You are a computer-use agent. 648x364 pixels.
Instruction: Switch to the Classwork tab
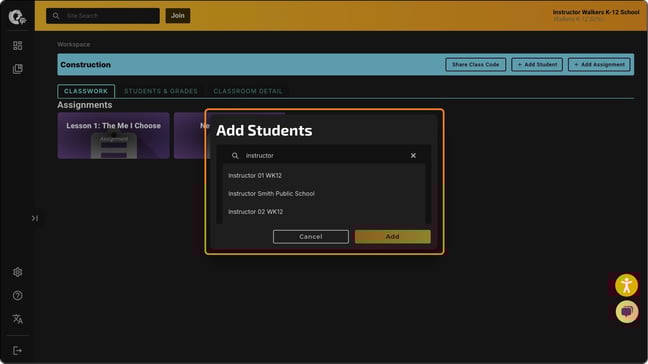click(86, 91)
